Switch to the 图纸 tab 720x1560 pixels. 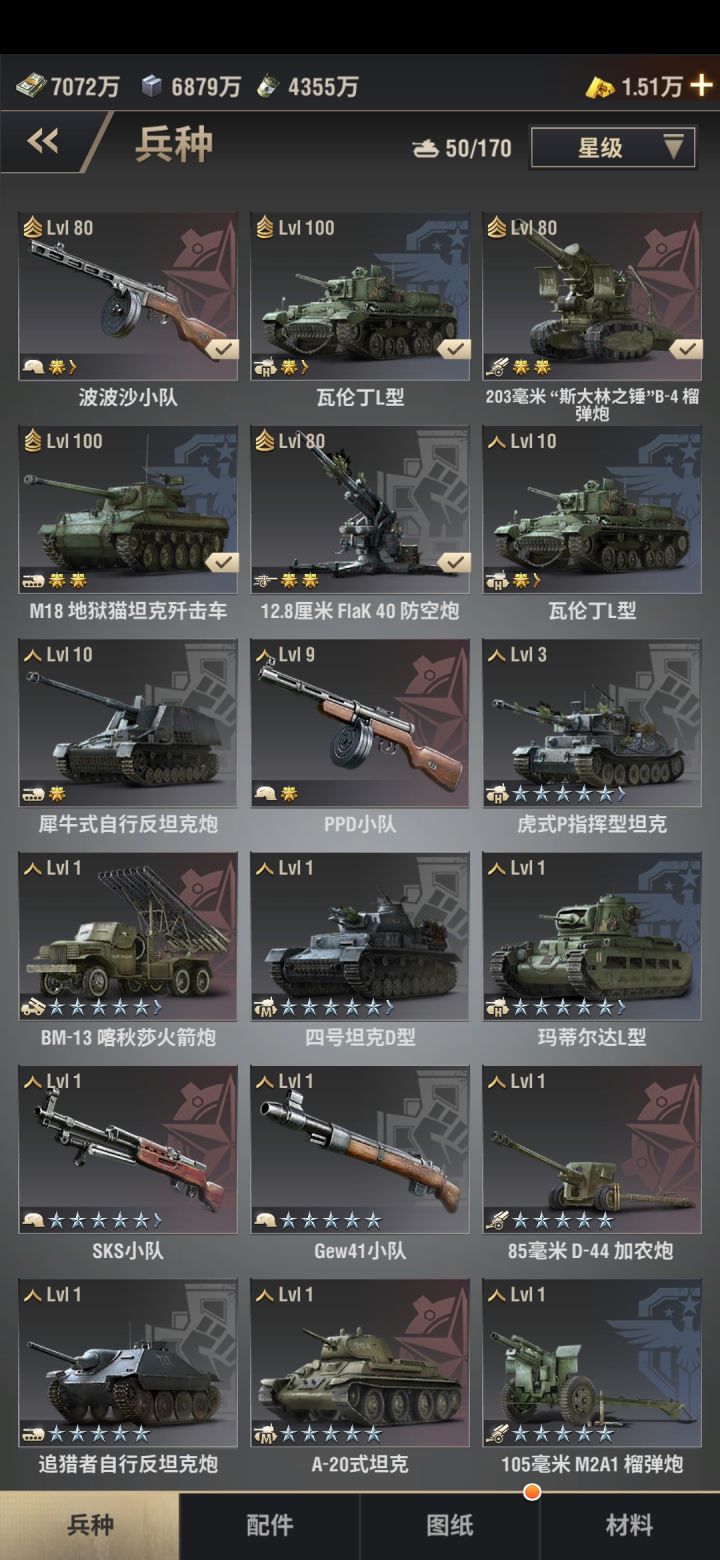click(x=450, y=1525)
